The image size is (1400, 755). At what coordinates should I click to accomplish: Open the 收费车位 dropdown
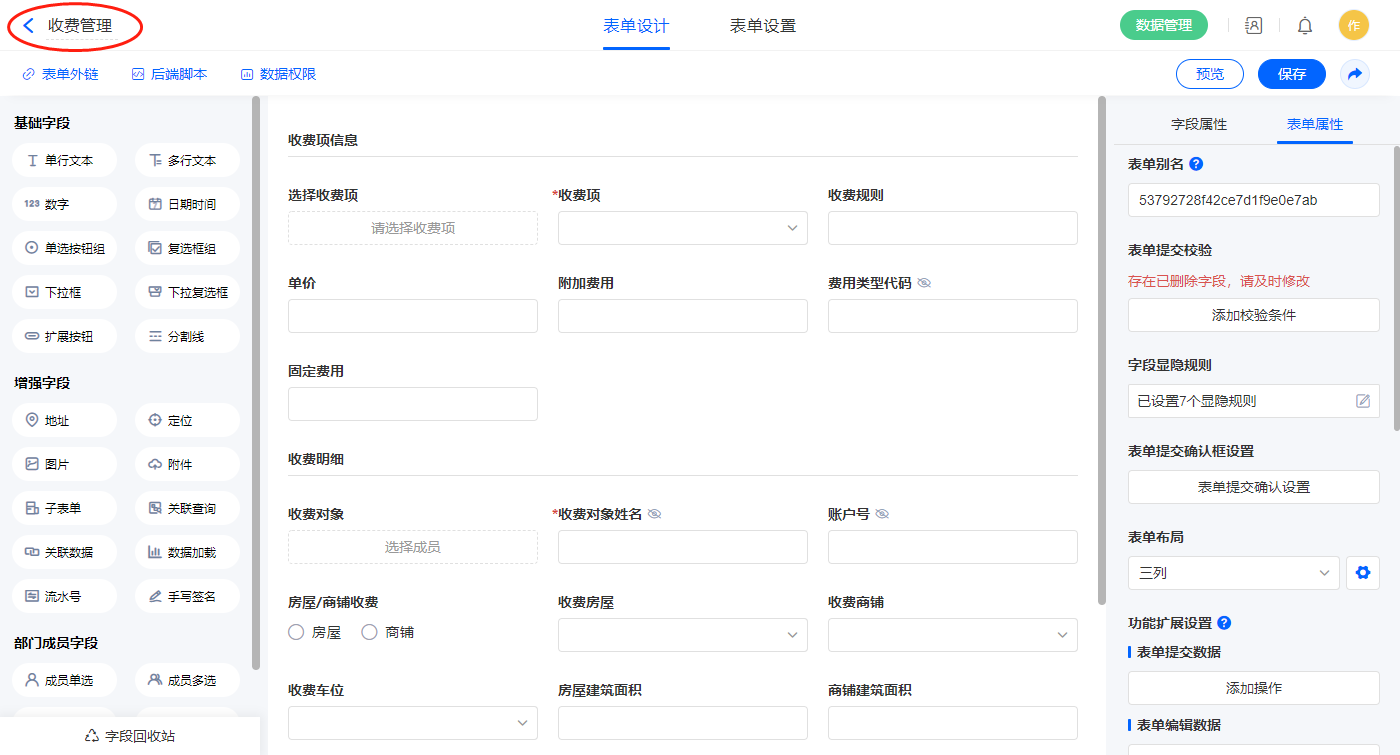413,723
